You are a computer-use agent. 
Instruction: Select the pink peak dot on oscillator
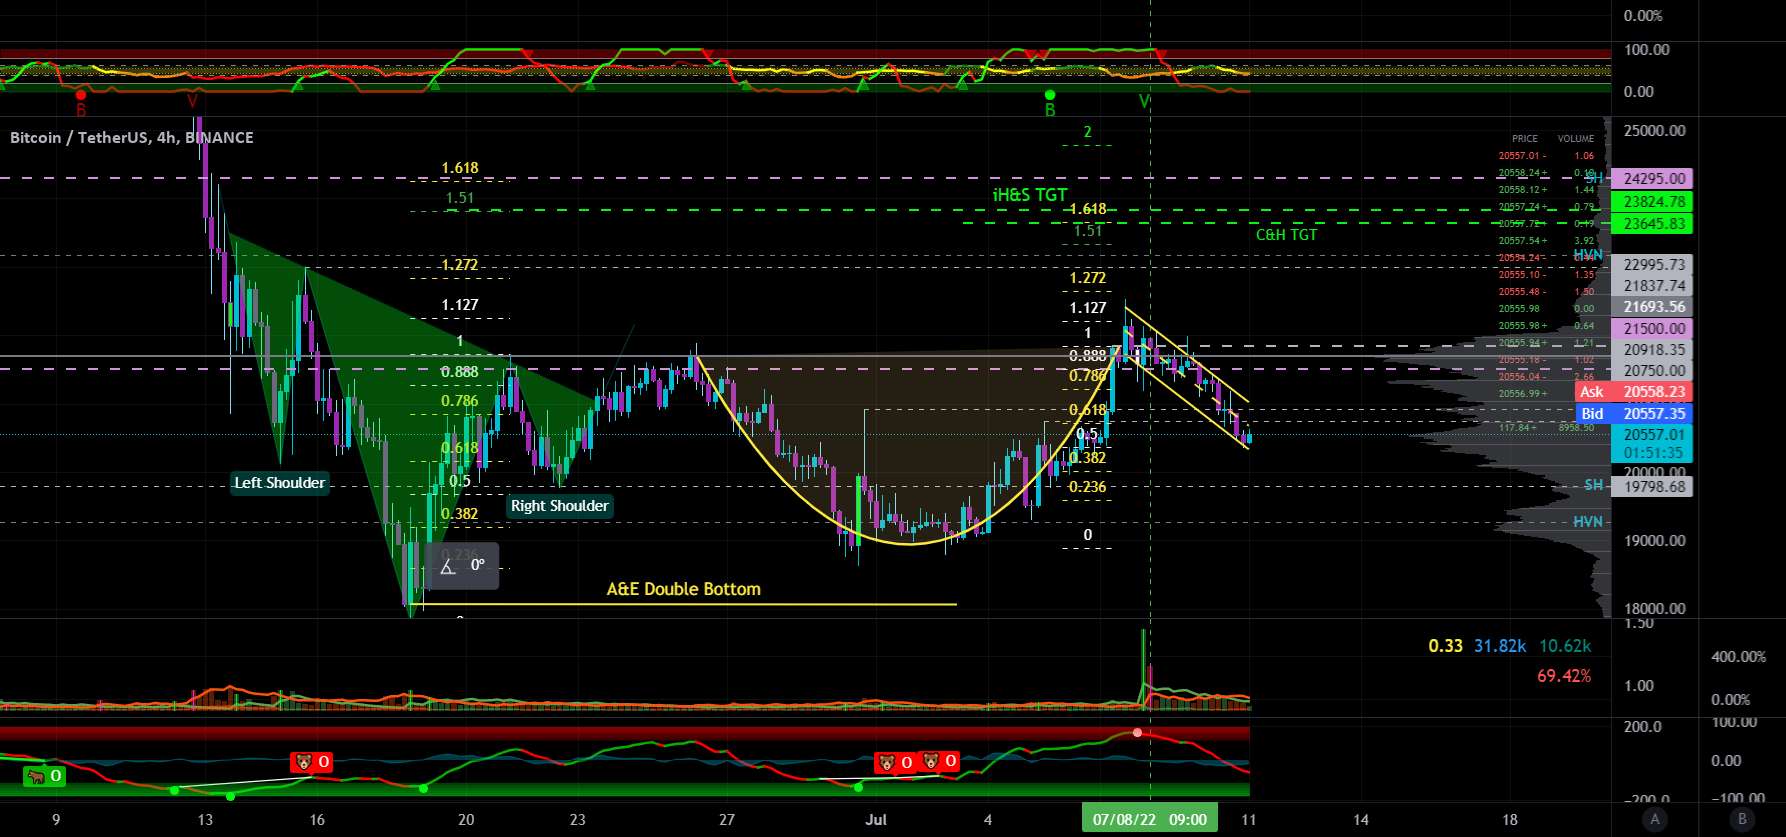pos(1137,733)
